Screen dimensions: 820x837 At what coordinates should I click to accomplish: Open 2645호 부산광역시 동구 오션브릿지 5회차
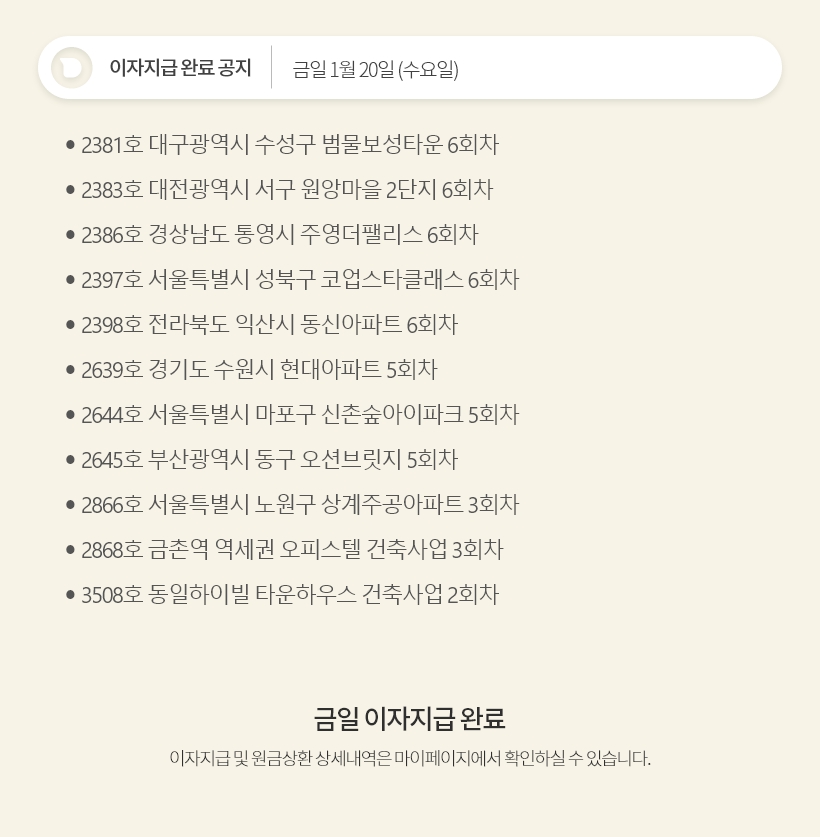click(269, 460)
